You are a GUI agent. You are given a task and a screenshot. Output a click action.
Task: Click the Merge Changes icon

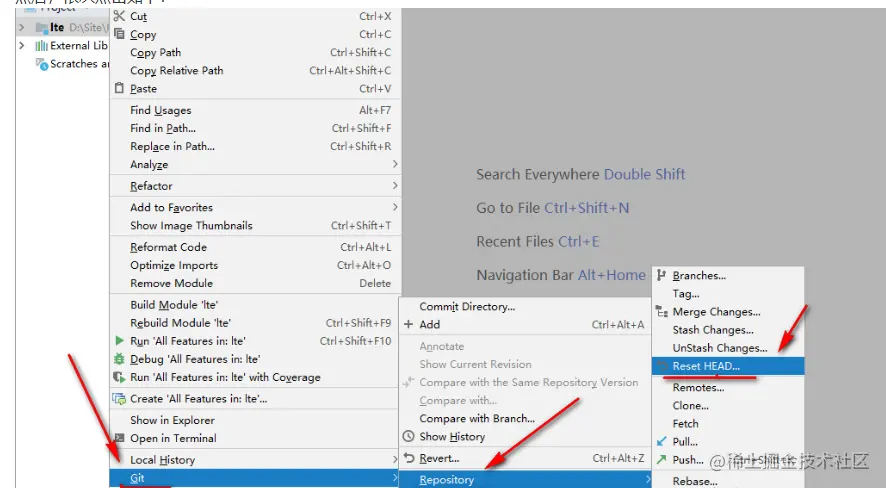point(662,311)
